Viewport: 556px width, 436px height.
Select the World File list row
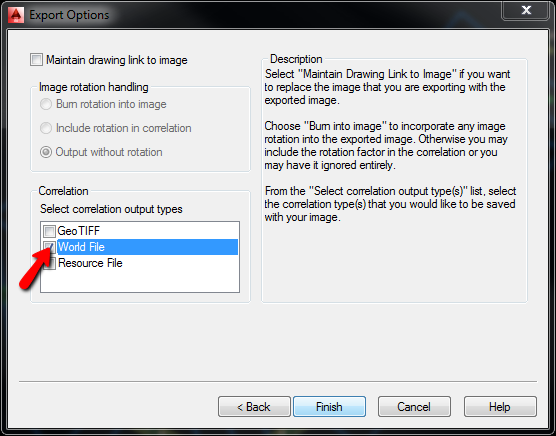click(x=147, y=247)
